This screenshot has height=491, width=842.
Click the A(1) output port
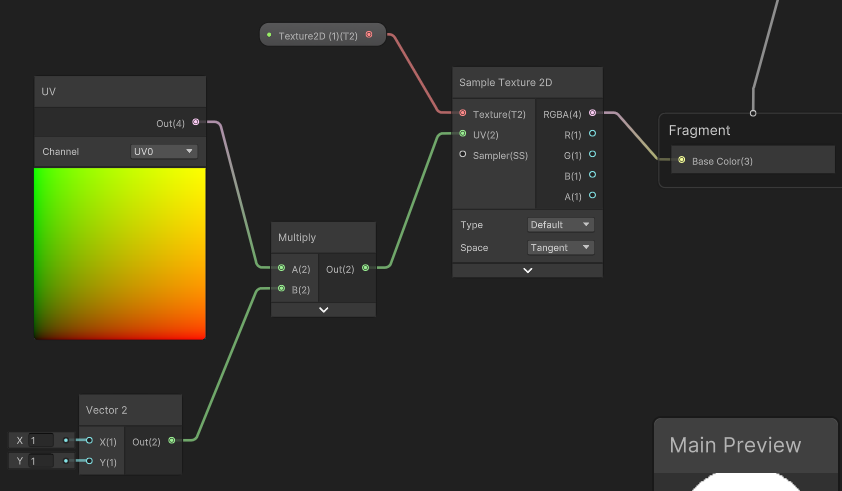click(x=592, y=195)
